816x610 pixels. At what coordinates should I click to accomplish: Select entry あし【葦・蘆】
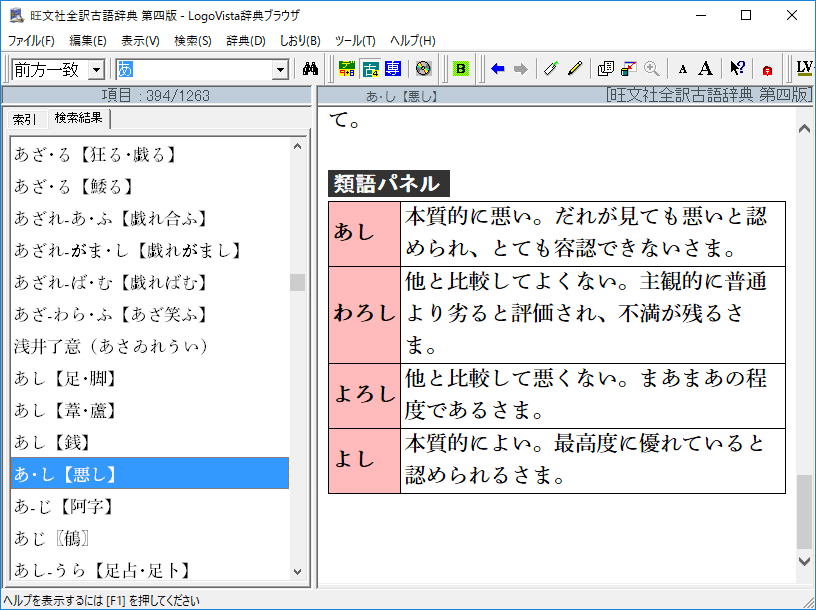[x=150, y=410]
